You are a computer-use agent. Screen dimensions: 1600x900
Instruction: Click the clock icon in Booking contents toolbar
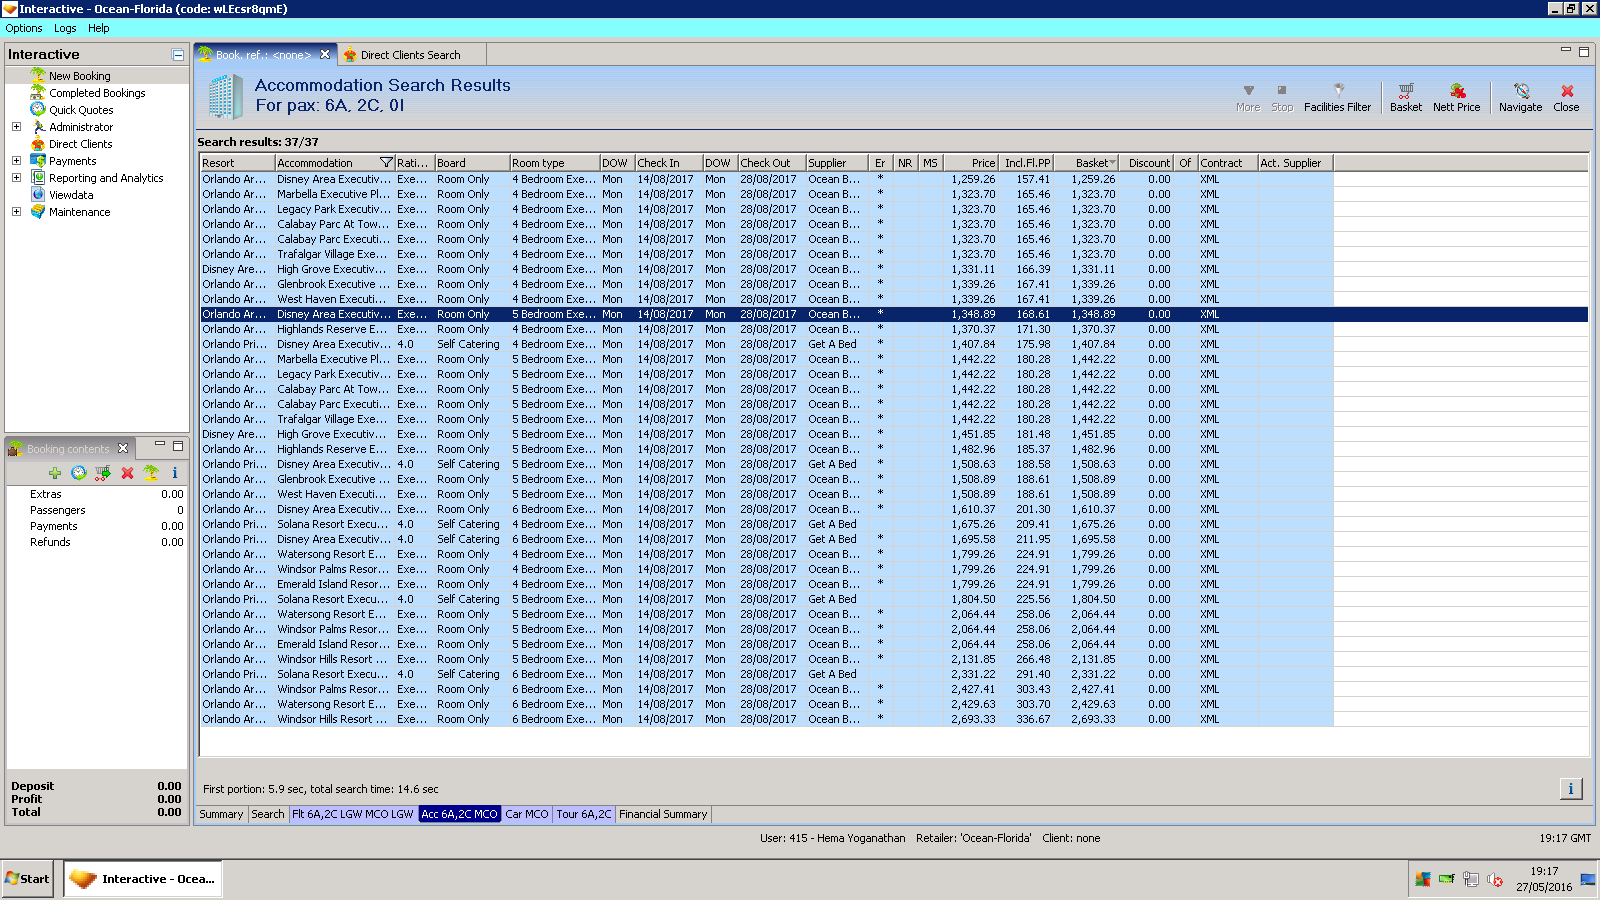[79, 473]
